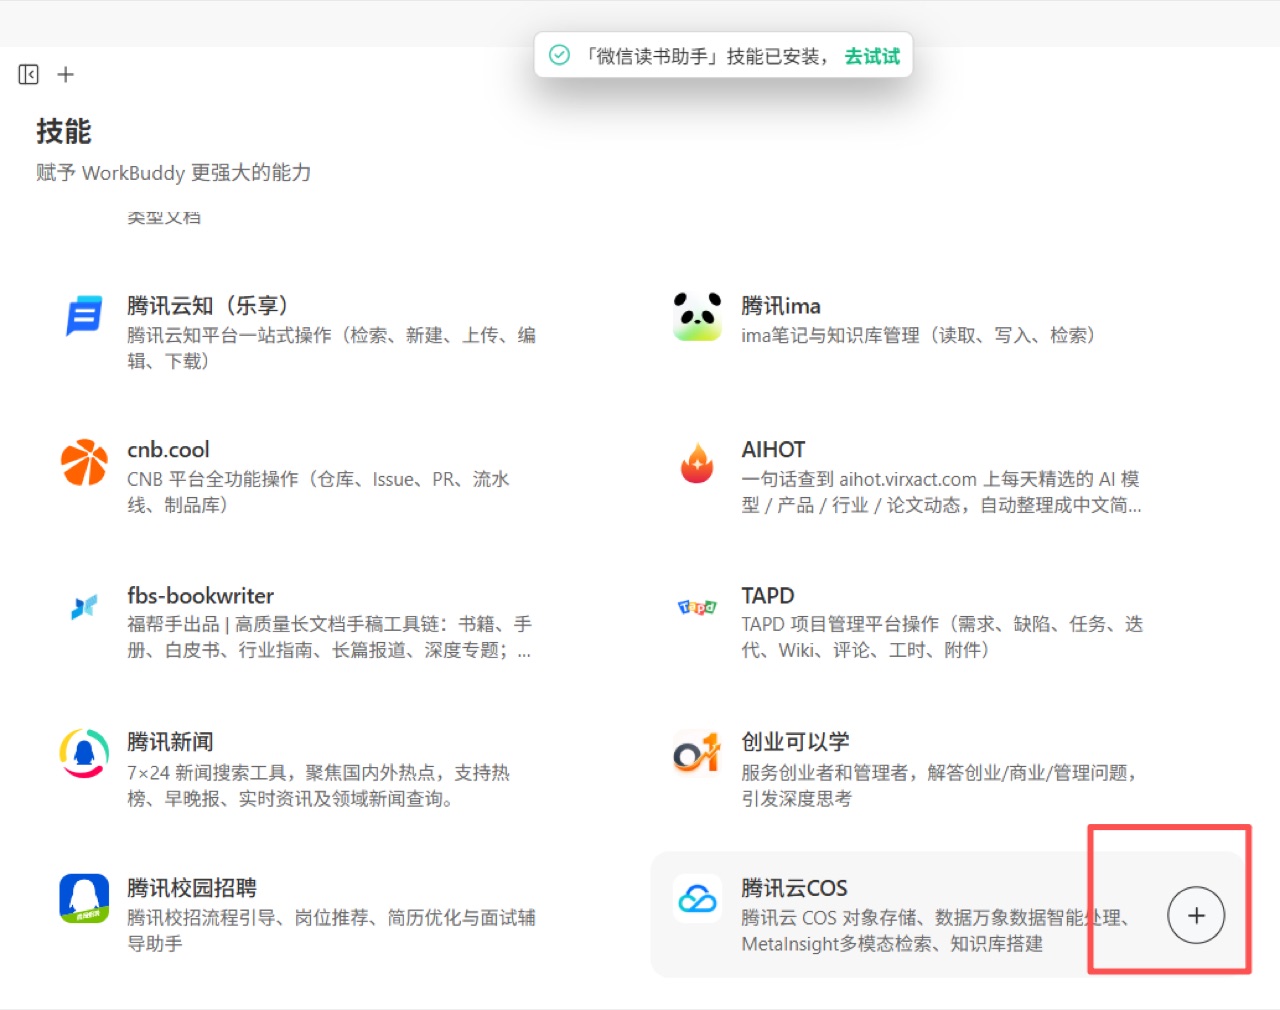1280x1010 pixels.
Task: Click the 福帮手出品 description text
Action: (329, 637)
